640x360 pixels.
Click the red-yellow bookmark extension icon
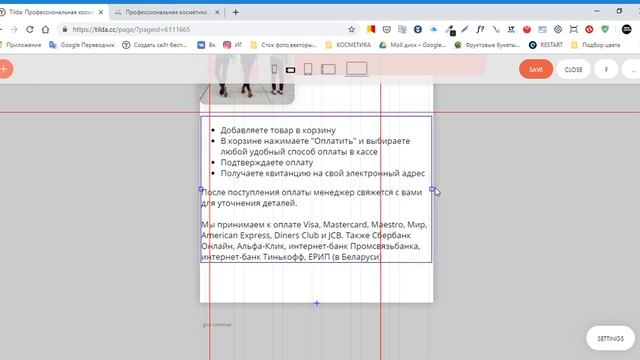click(371, 29)
